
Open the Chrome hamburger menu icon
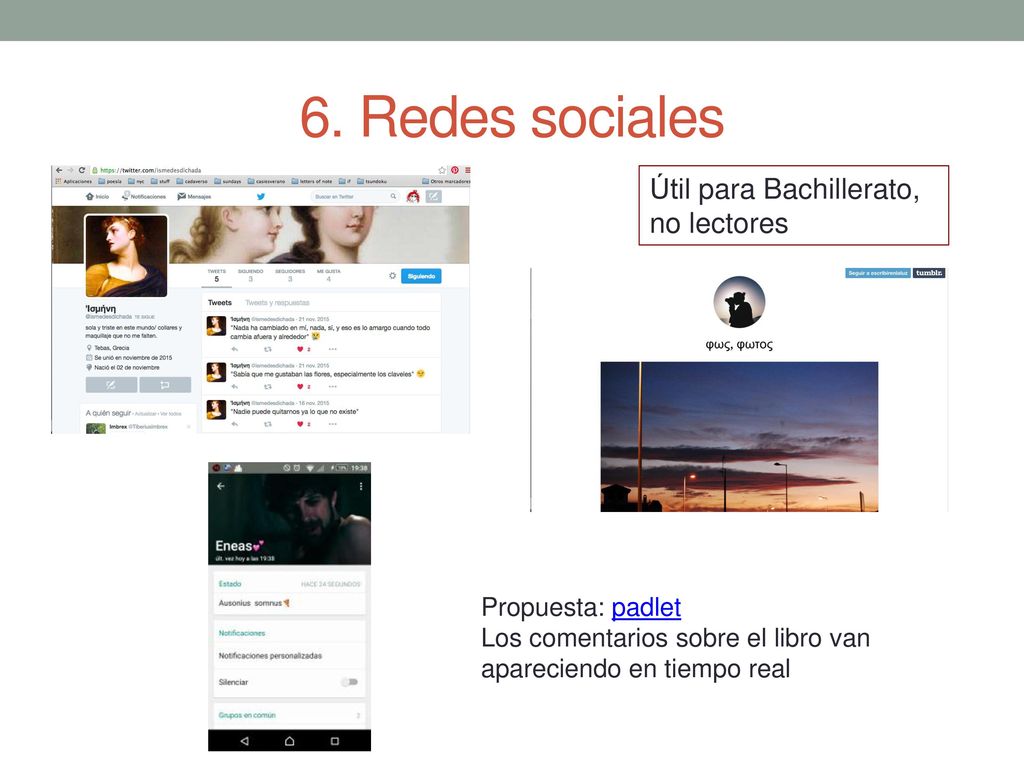coord(467,170)
